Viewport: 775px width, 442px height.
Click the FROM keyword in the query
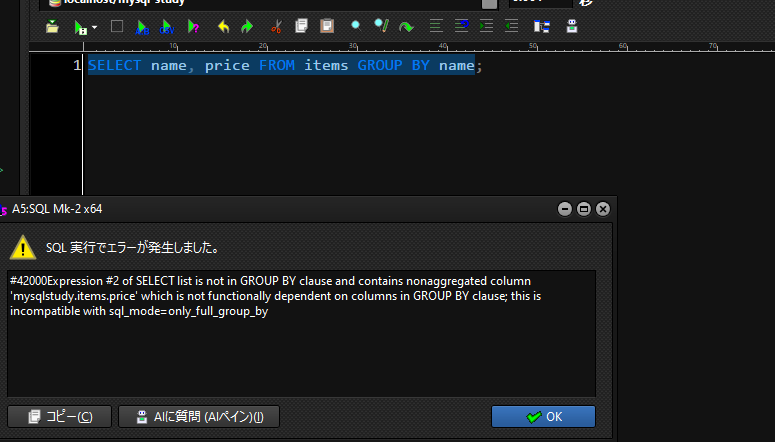(x=277, y=65)
